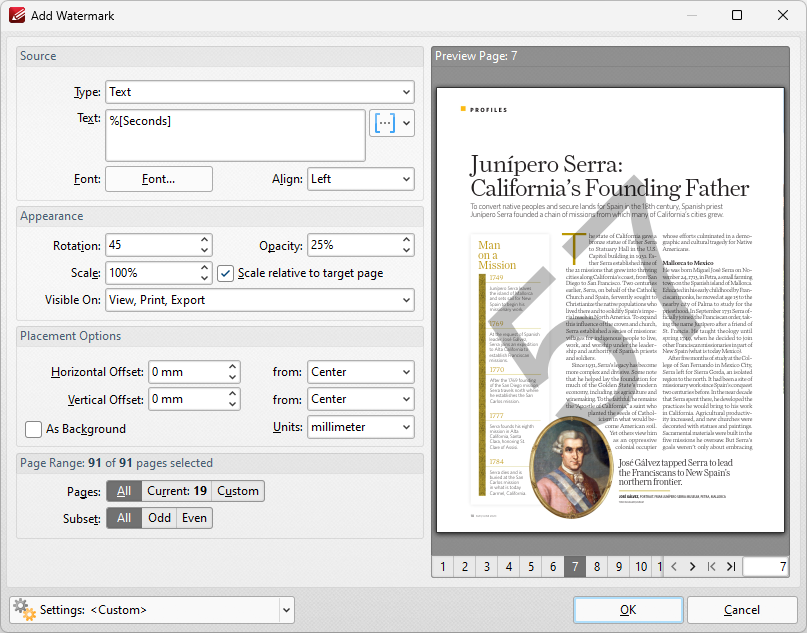Viewport: 807px width, 633px height.
Task: Select Even pages subset
Action: coord(195,518)
